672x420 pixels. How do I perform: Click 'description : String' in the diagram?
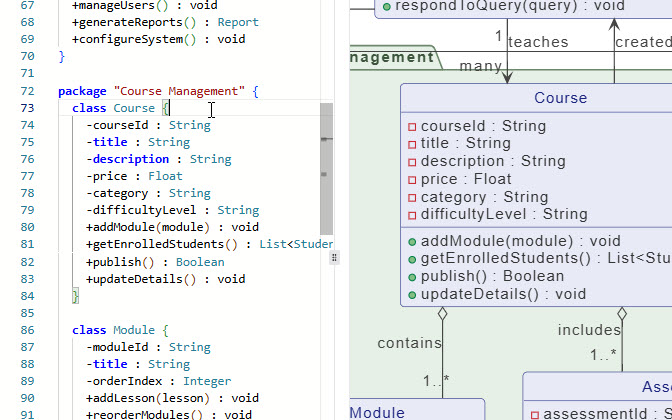pos(493,161)
